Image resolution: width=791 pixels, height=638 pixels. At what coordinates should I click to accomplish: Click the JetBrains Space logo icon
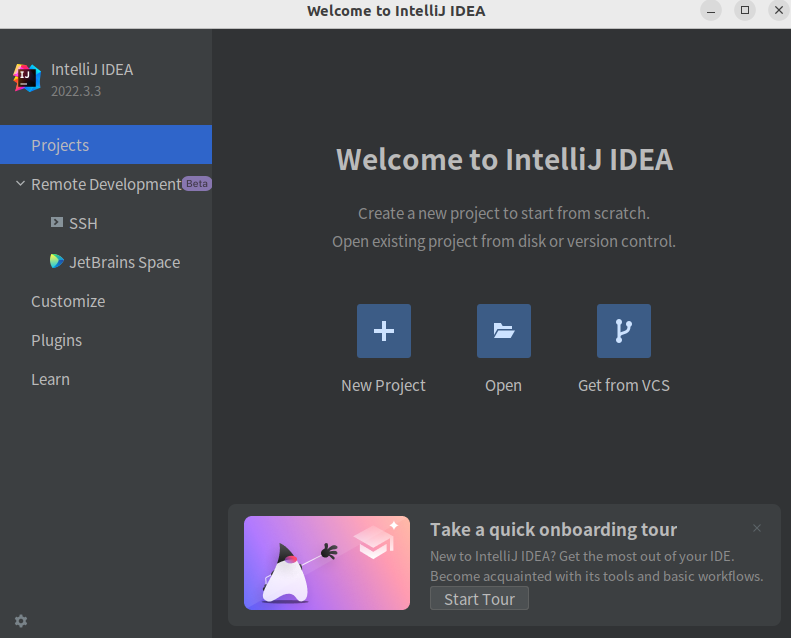pyautogui.click(x=56, y=261)
